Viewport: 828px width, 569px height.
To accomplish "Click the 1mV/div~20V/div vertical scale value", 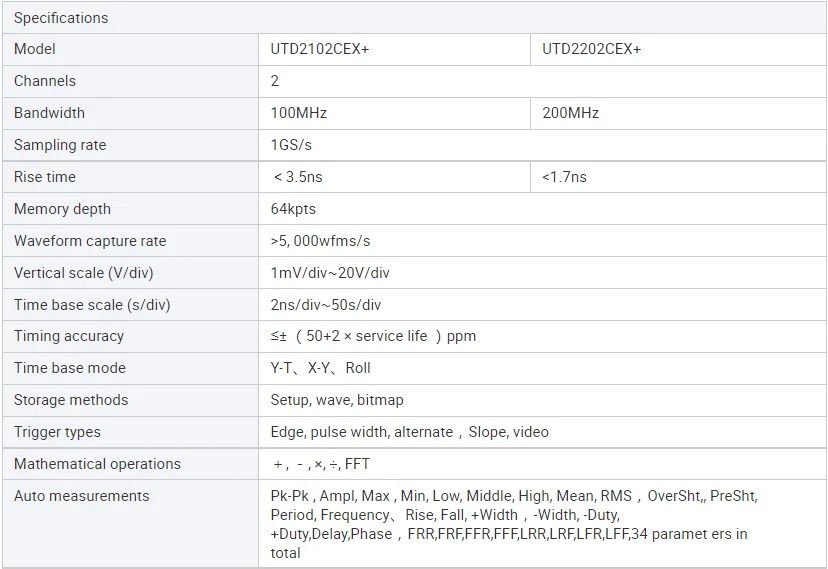I will (x=330, y=273).
